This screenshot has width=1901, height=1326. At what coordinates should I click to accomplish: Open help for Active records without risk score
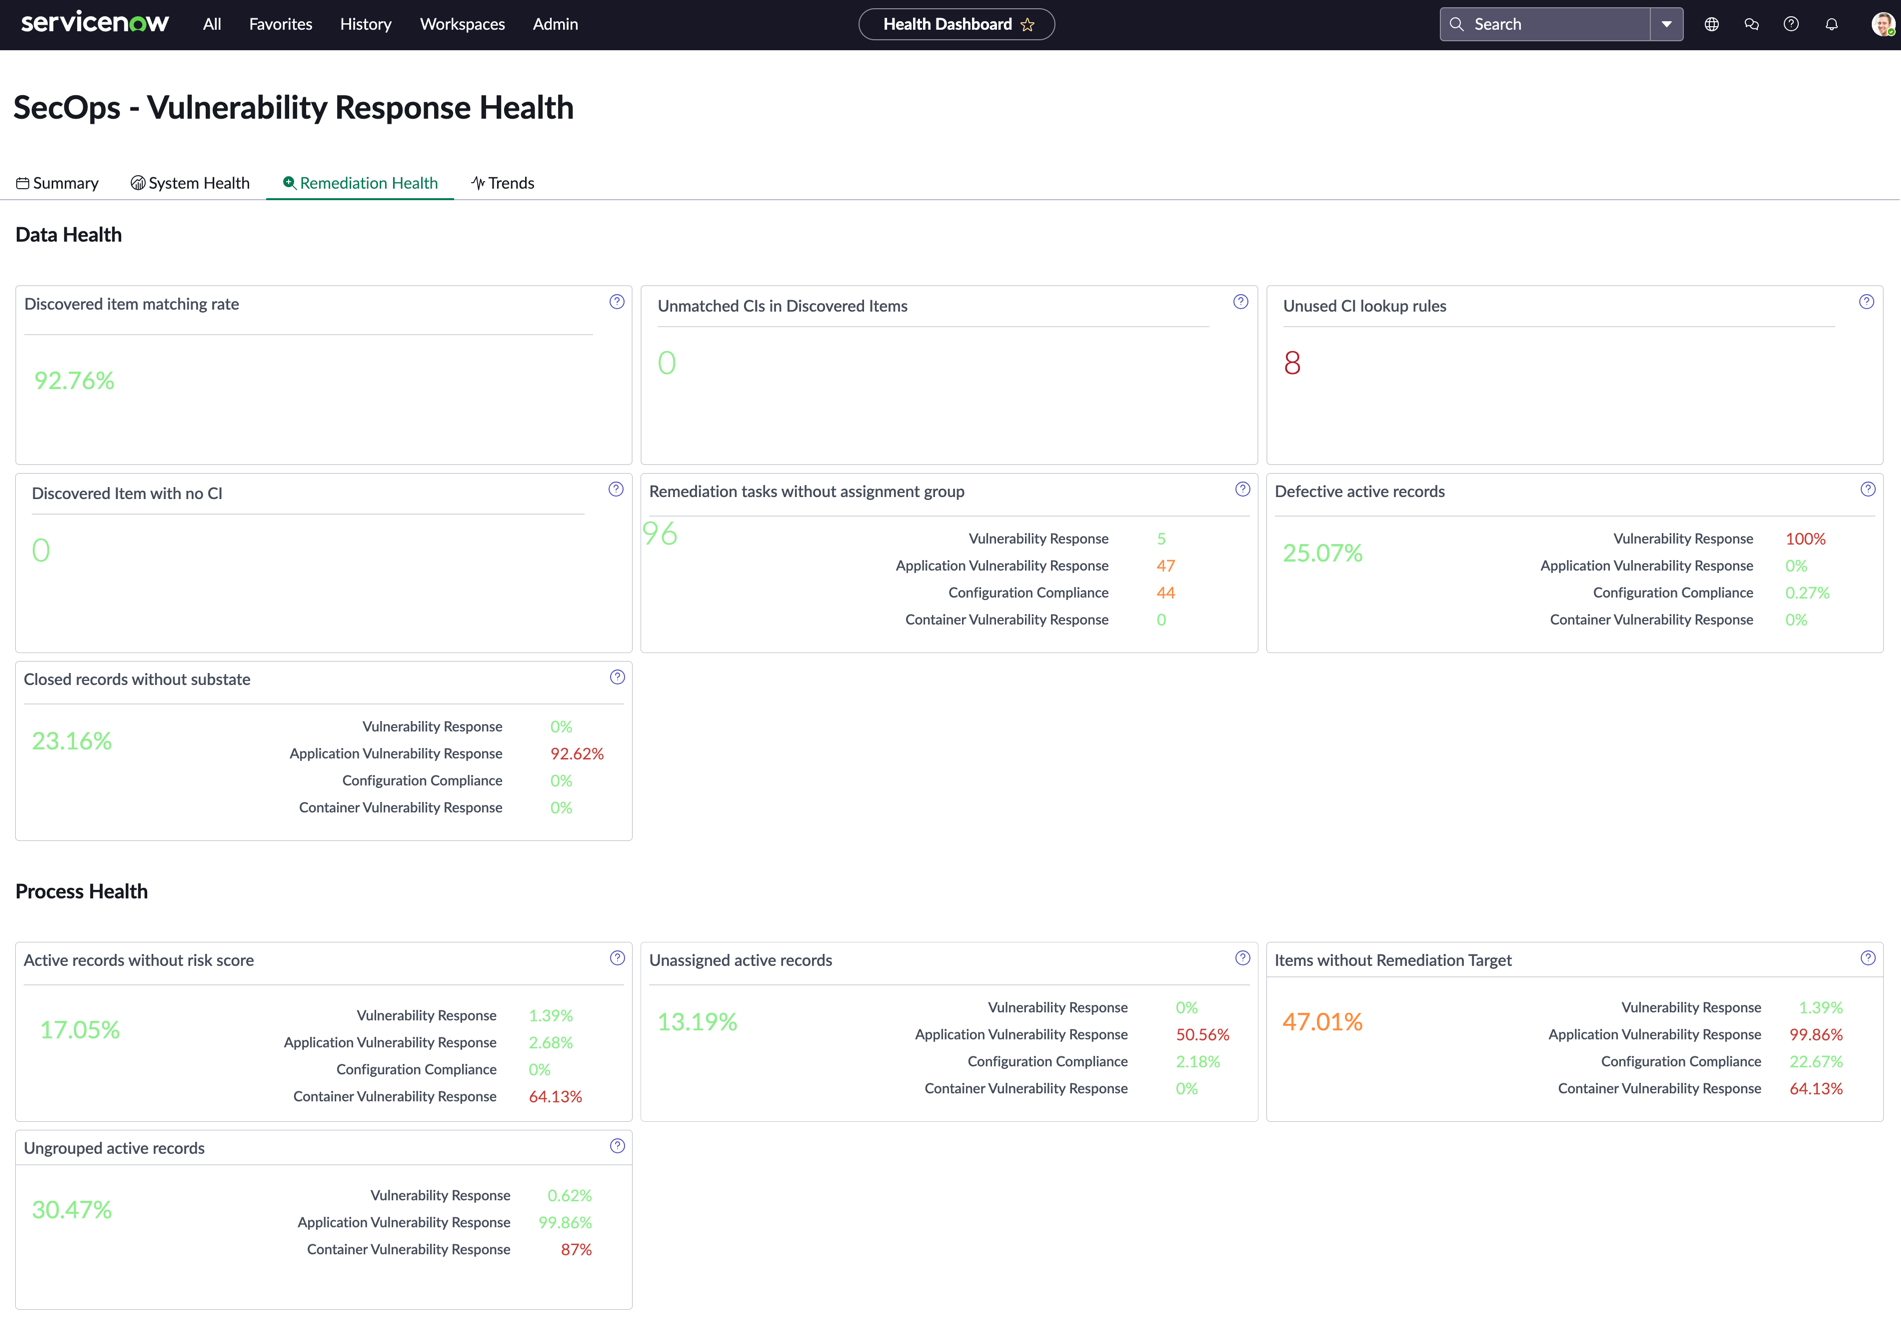pyautogui.click(x=618, y=958)
